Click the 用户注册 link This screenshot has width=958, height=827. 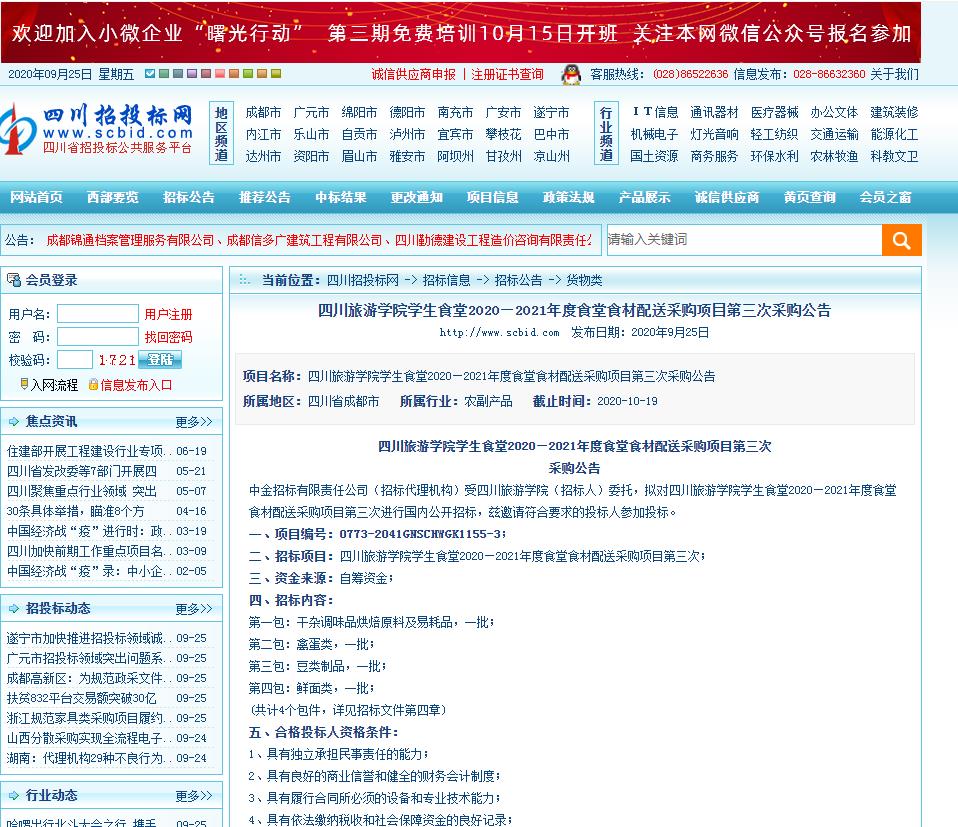(x=168, y=315)
